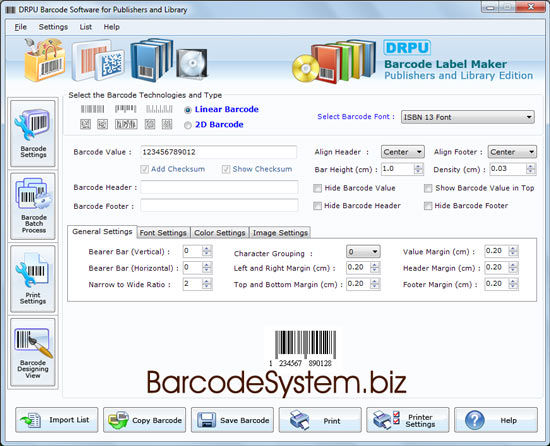Adjust Header Margin spinner
This screenshot has width=550, height=446.
coord(513,268)
